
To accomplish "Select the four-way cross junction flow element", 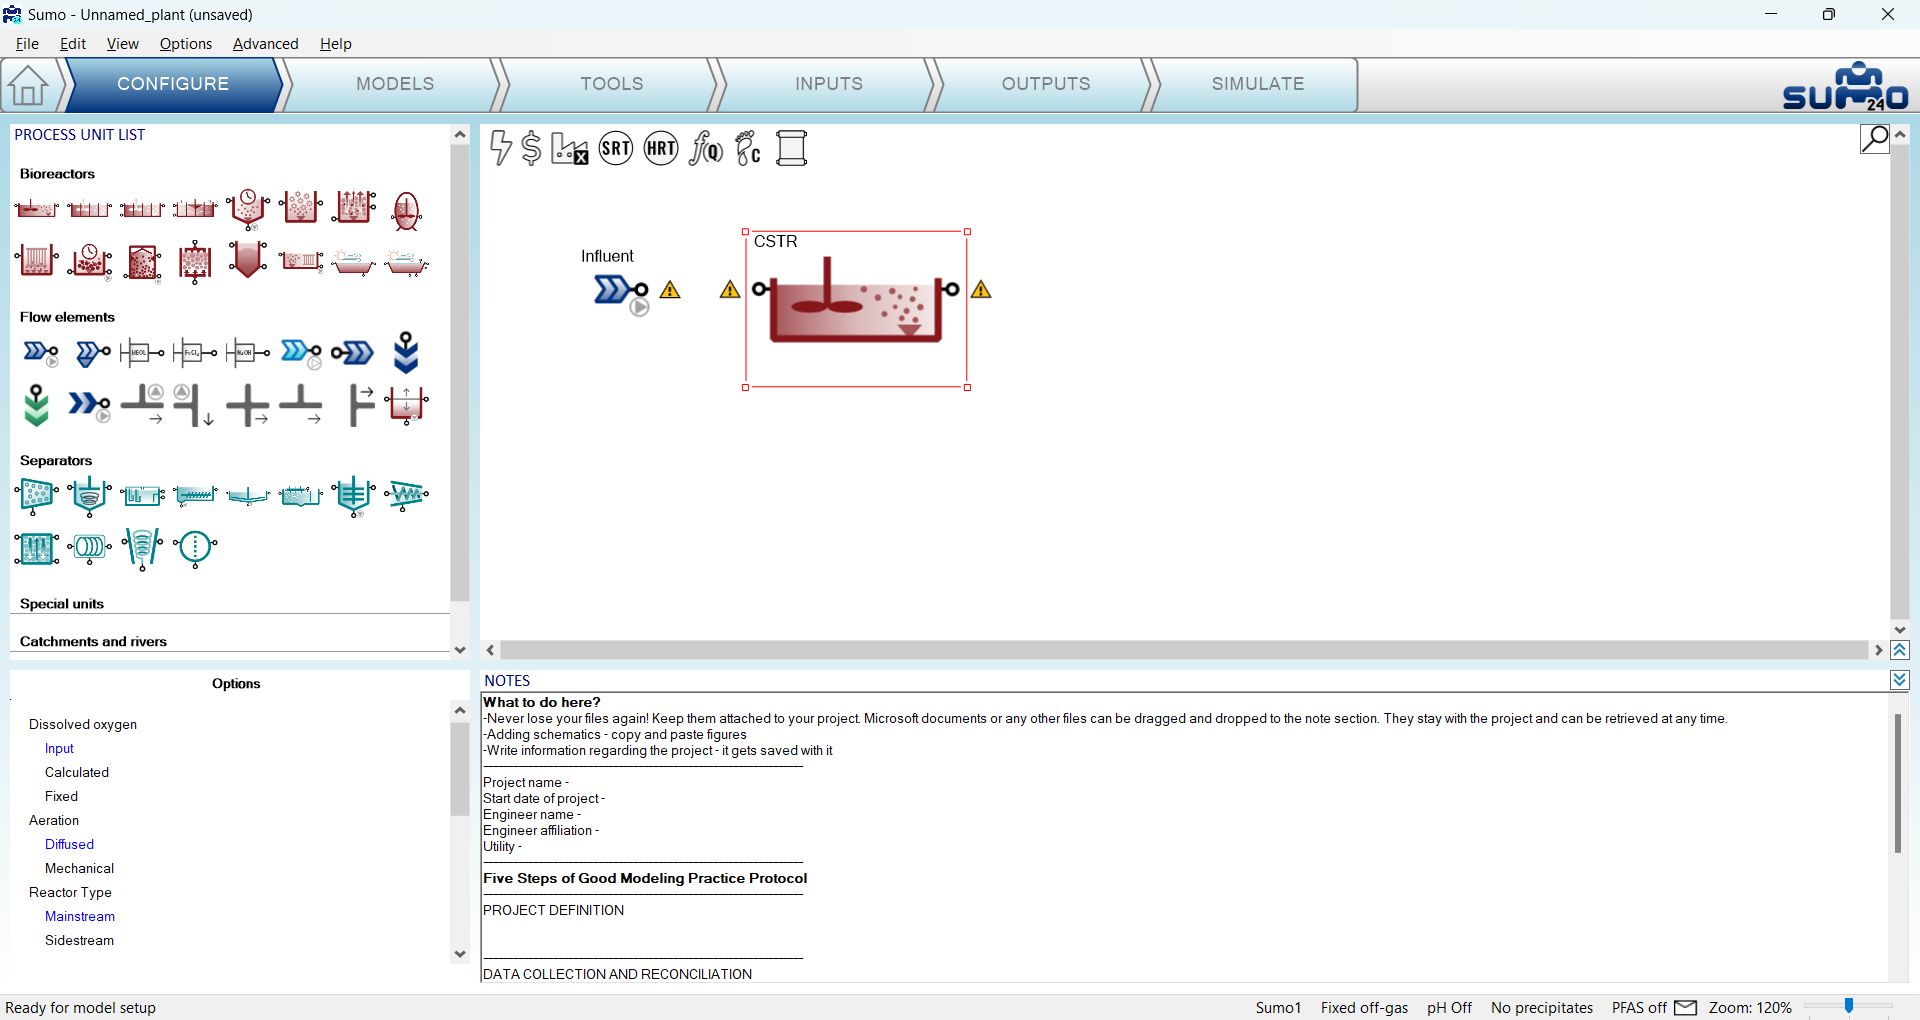I will [x=248, y=406].
